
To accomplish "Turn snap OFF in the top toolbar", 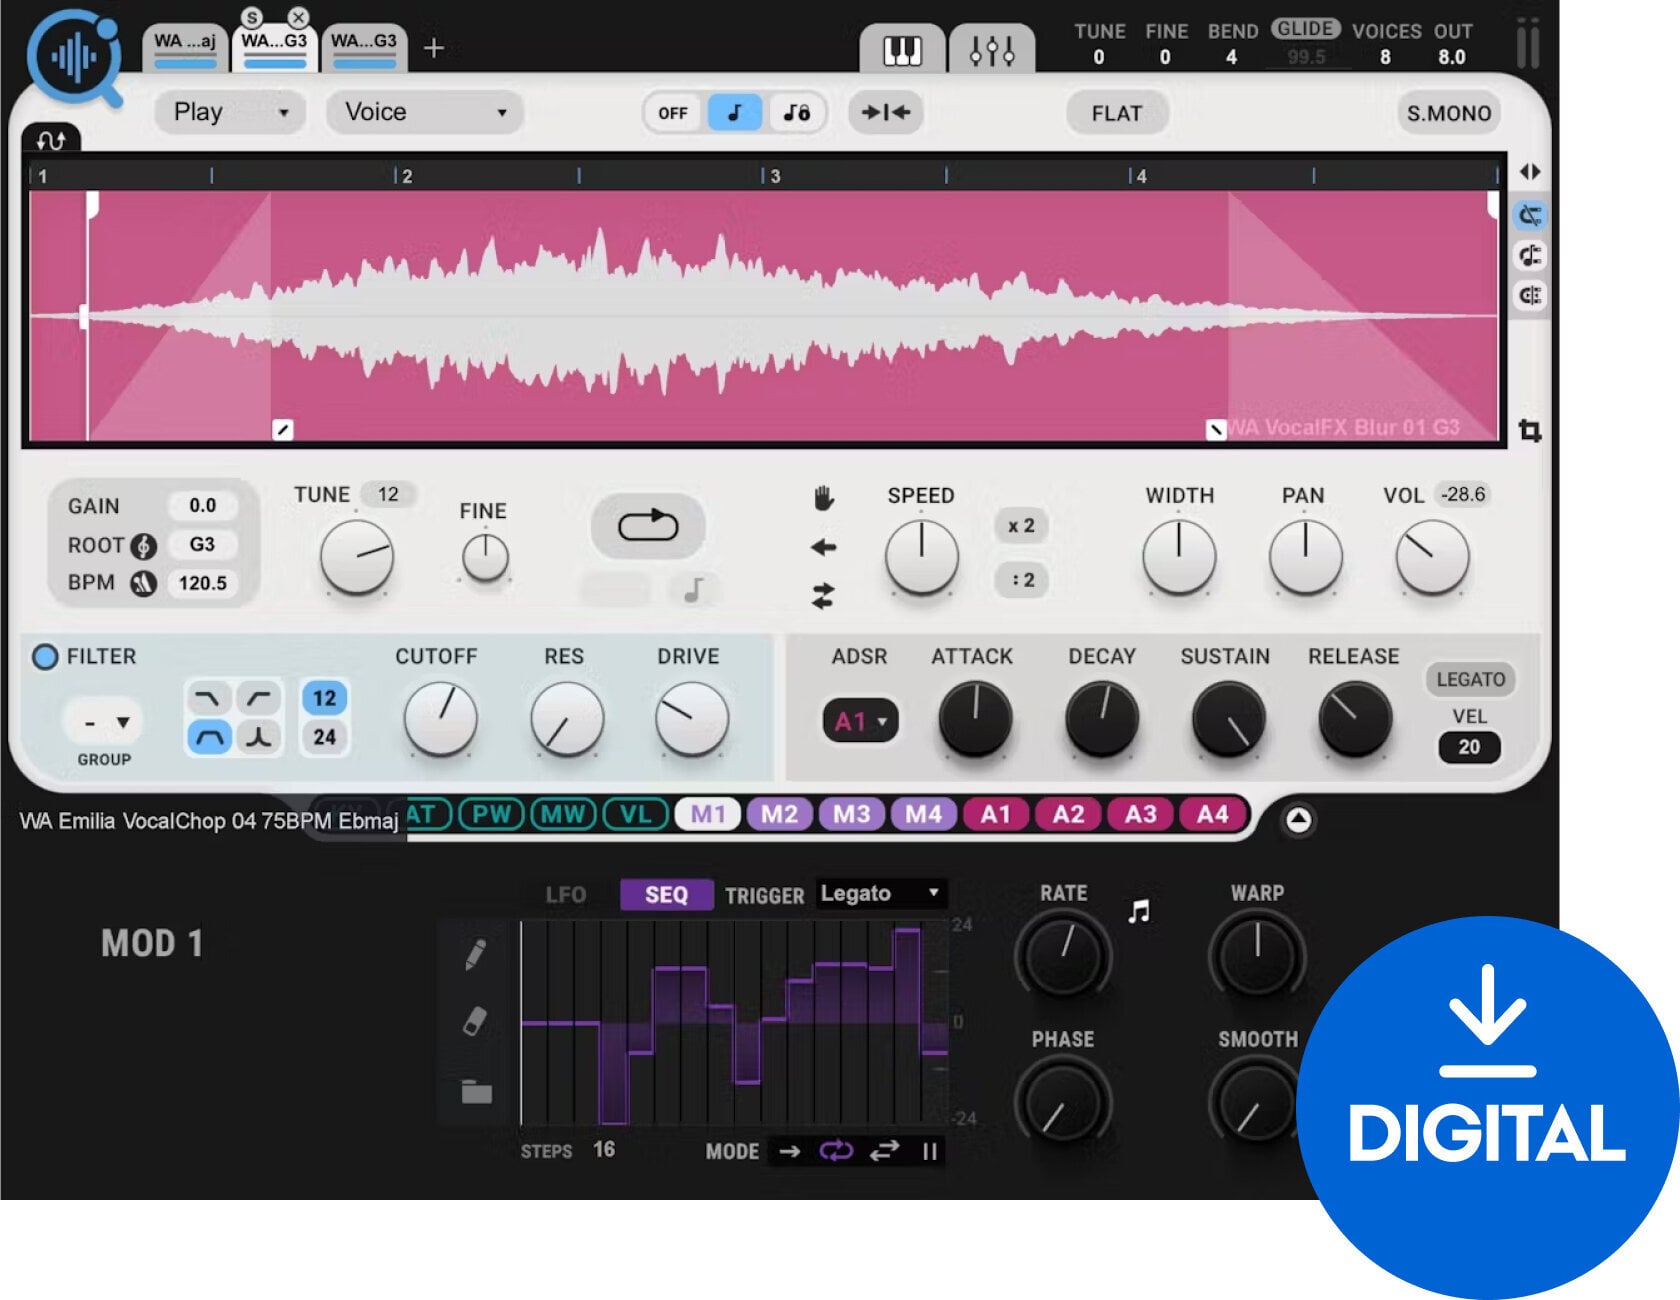I will coord(674,113).
